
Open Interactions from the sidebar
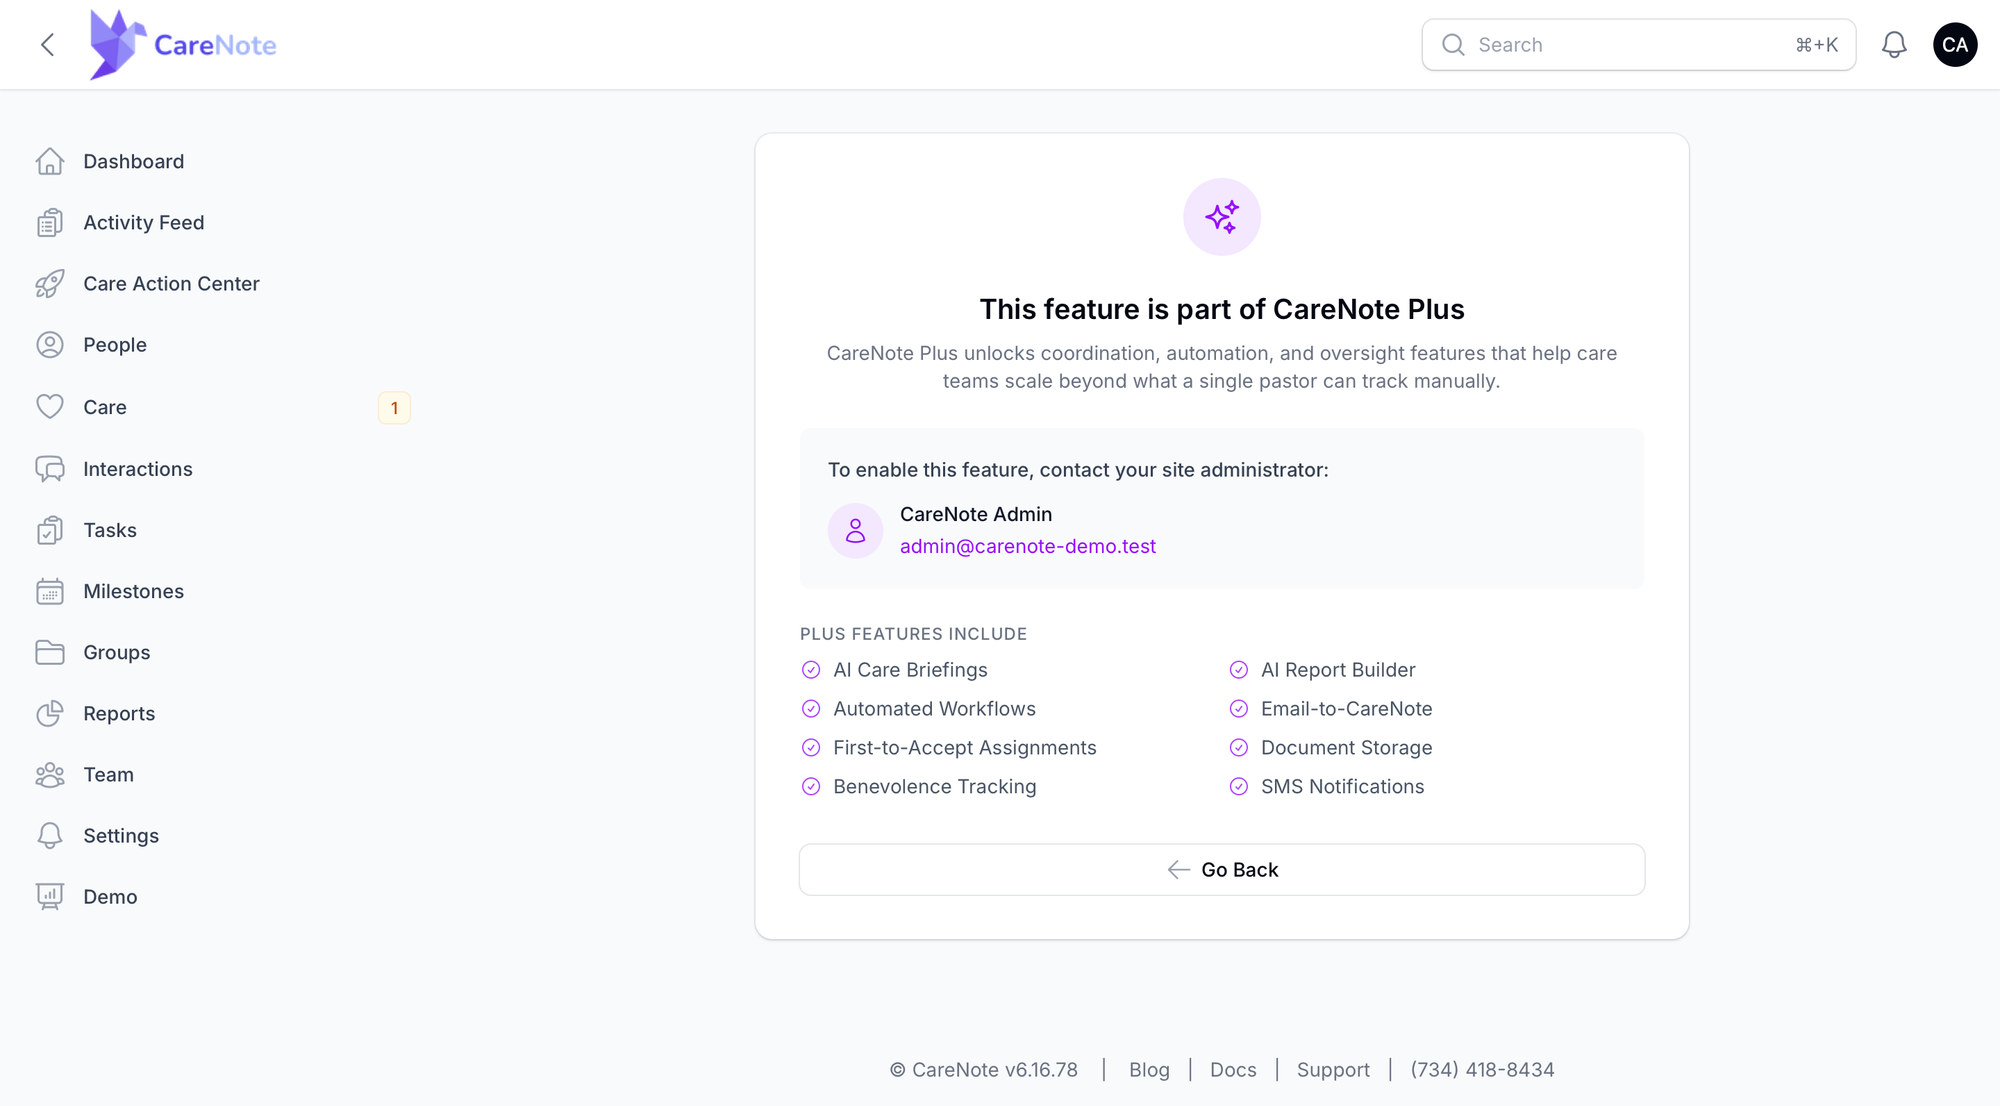(138, 469)
